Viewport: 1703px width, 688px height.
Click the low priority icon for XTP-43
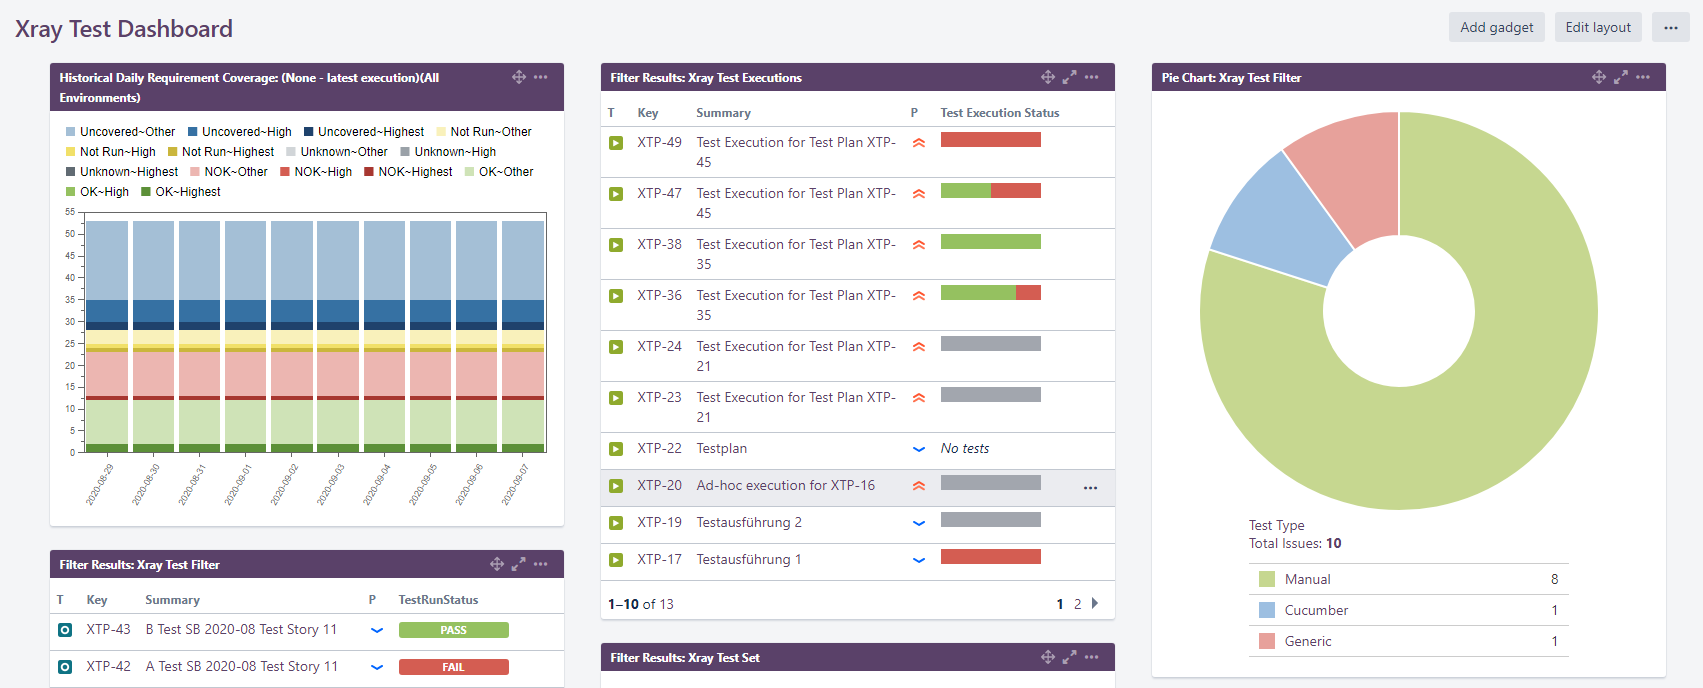[x=377, y=630]
